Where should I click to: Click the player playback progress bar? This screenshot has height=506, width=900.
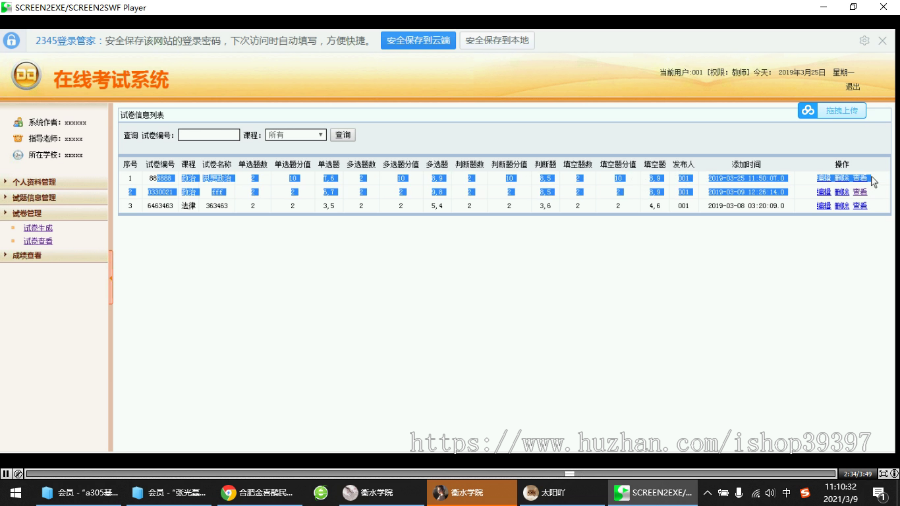click(430, 474)
